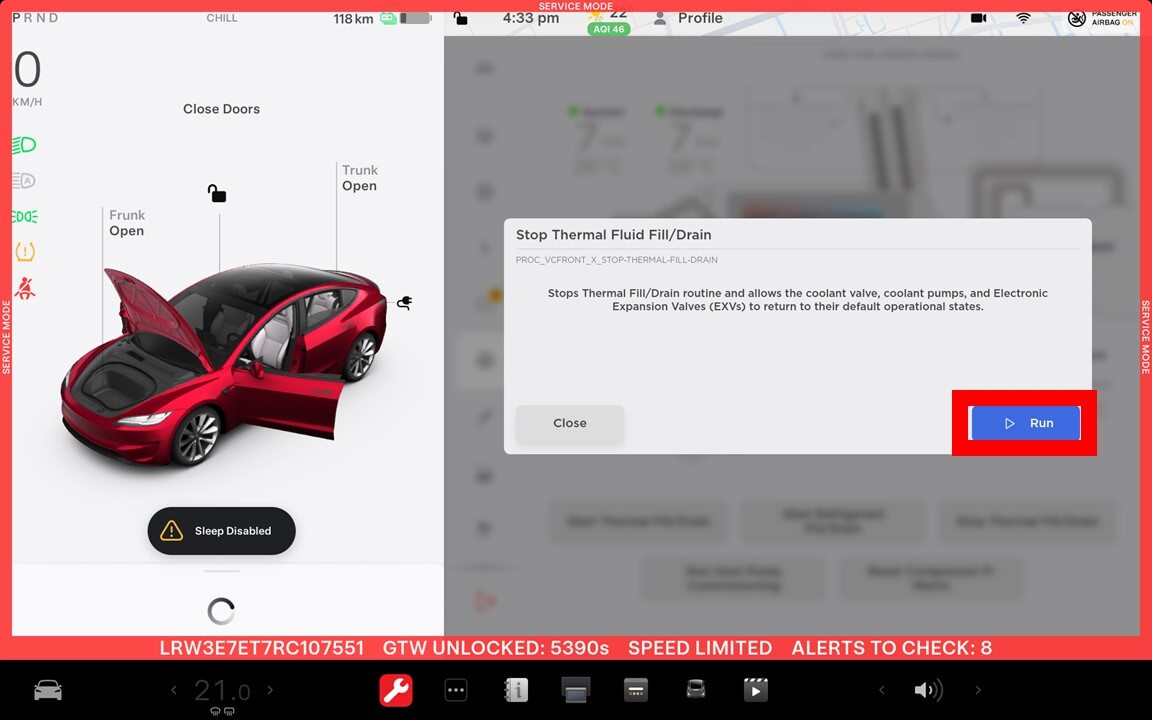Screen dimensions: 1152x720
Task: Toggle the Trunk Open control
Action: click(359, 178)
